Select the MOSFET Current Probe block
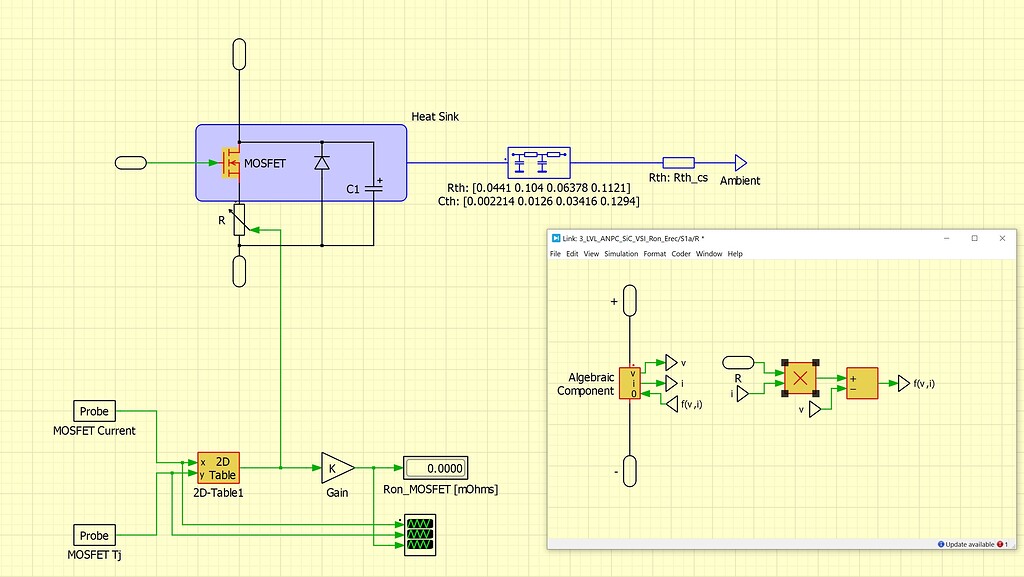This screenshot has height=577, width=1024. [93, 410]
